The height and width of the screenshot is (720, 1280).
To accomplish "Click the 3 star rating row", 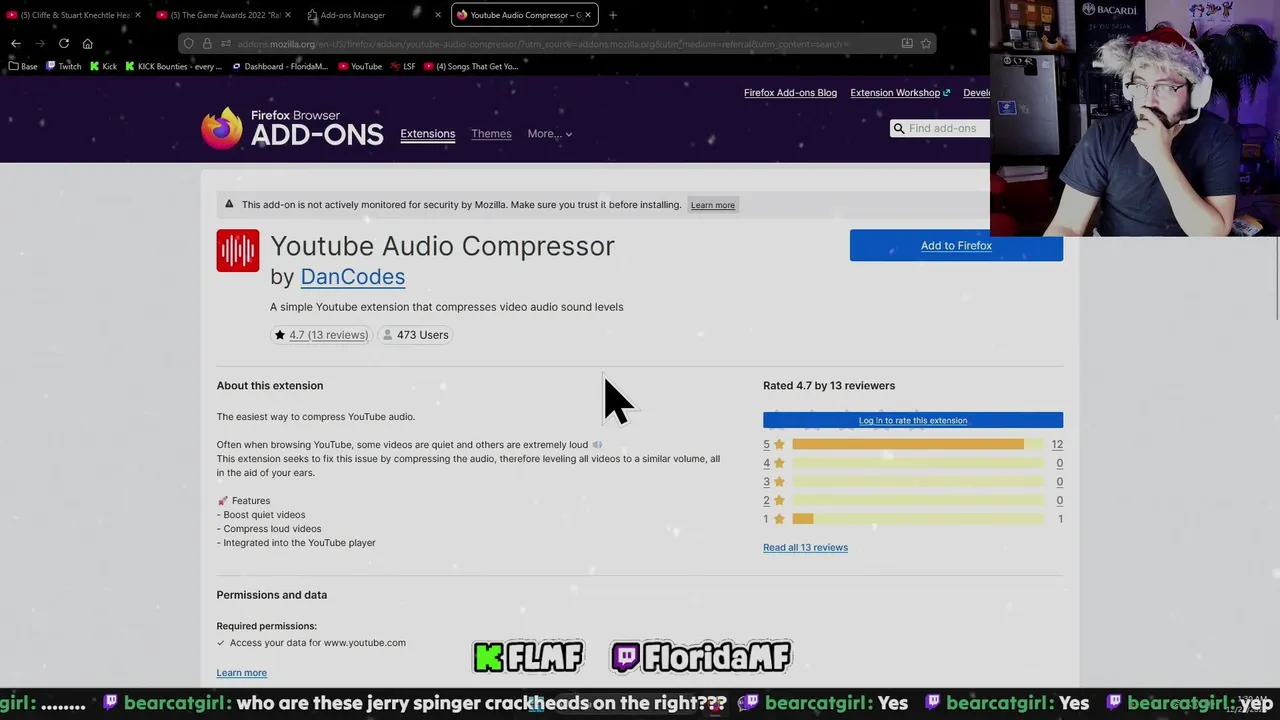I will (913, 482).
